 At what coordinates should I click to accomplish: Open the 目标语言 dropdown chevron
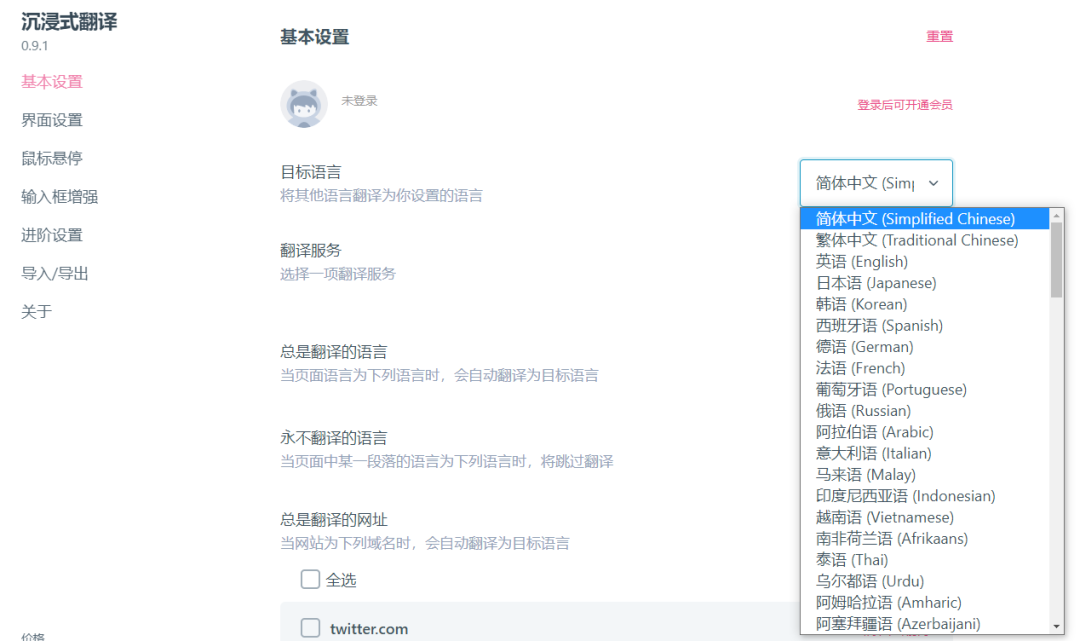(934, 182)
